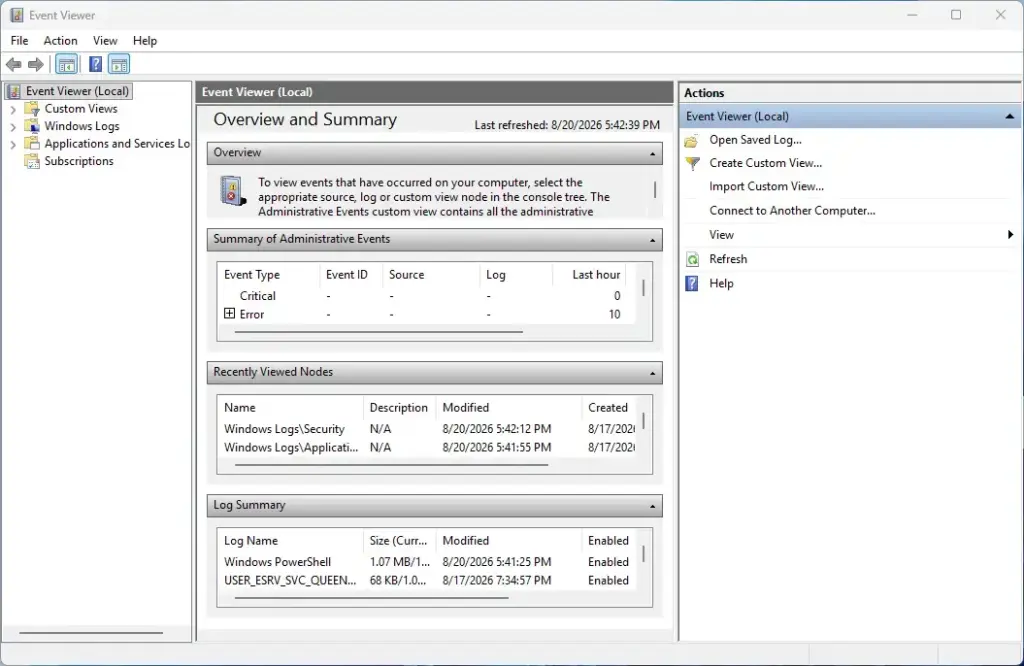Viewport: 1024px width, 666px height.
Task: Collapse the Log Summary section
Action: coord(652,507)
